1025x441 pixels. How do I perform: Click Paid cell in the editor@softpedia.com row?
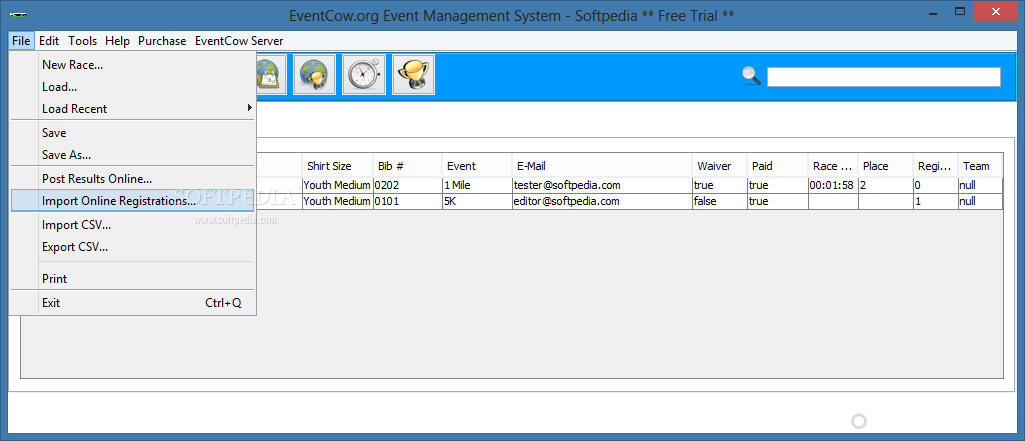777,201
